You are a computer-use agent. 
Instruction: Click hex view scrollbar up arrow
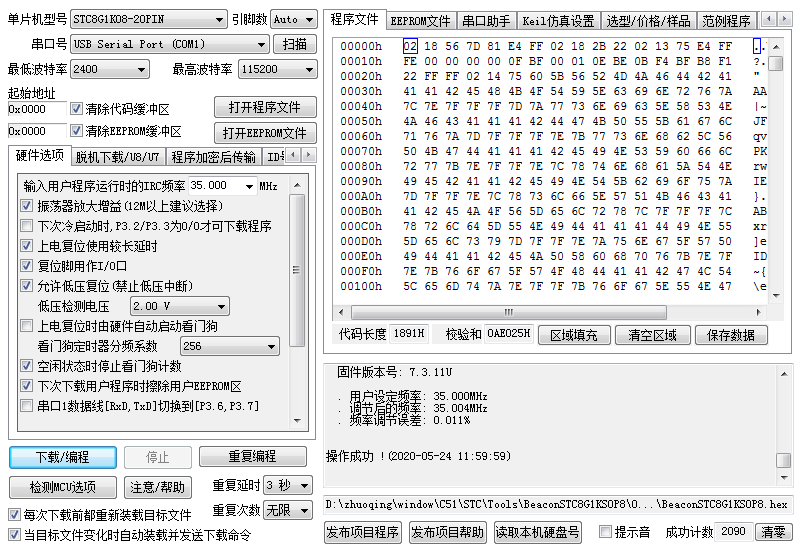click(x=776, y=47)
